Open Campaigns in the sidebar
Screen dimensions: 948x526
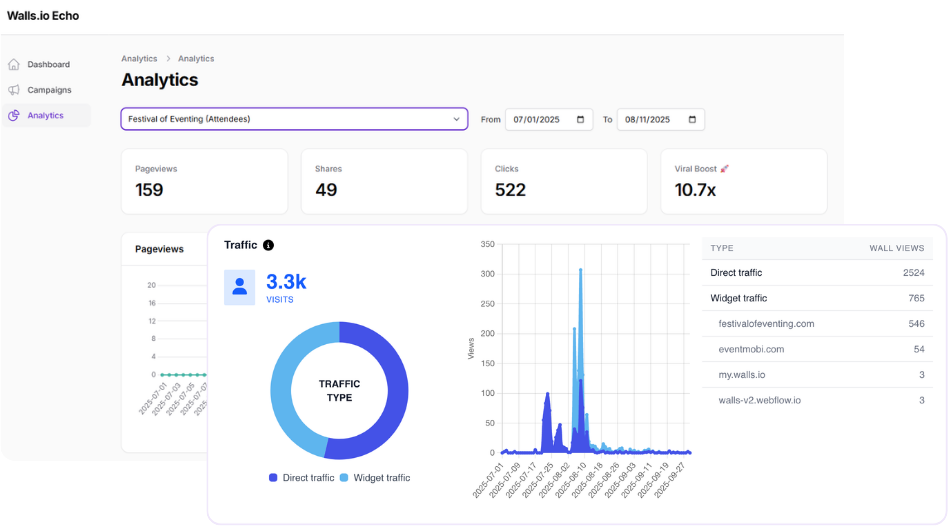tap(49, 90)
